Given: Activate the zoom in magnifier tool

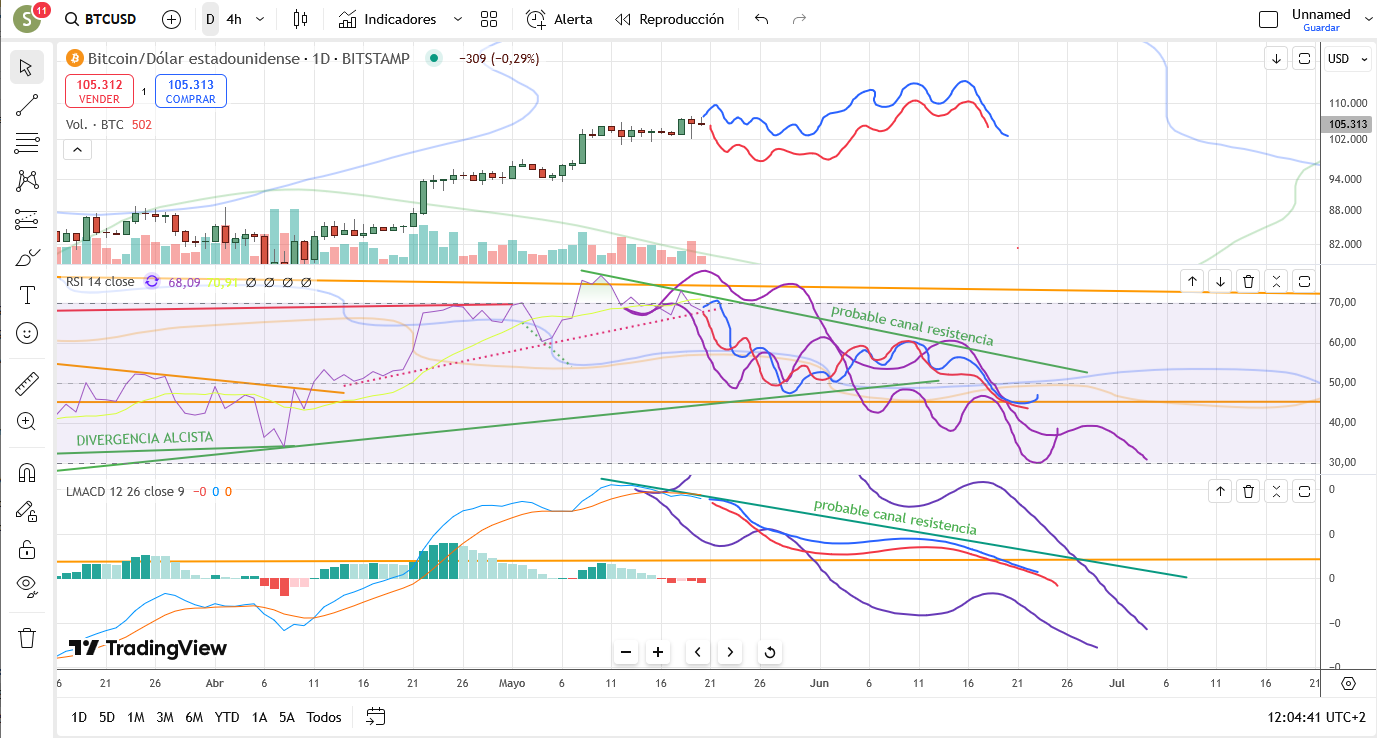Looking at the screenshot, I should click(x=27, y=421).
